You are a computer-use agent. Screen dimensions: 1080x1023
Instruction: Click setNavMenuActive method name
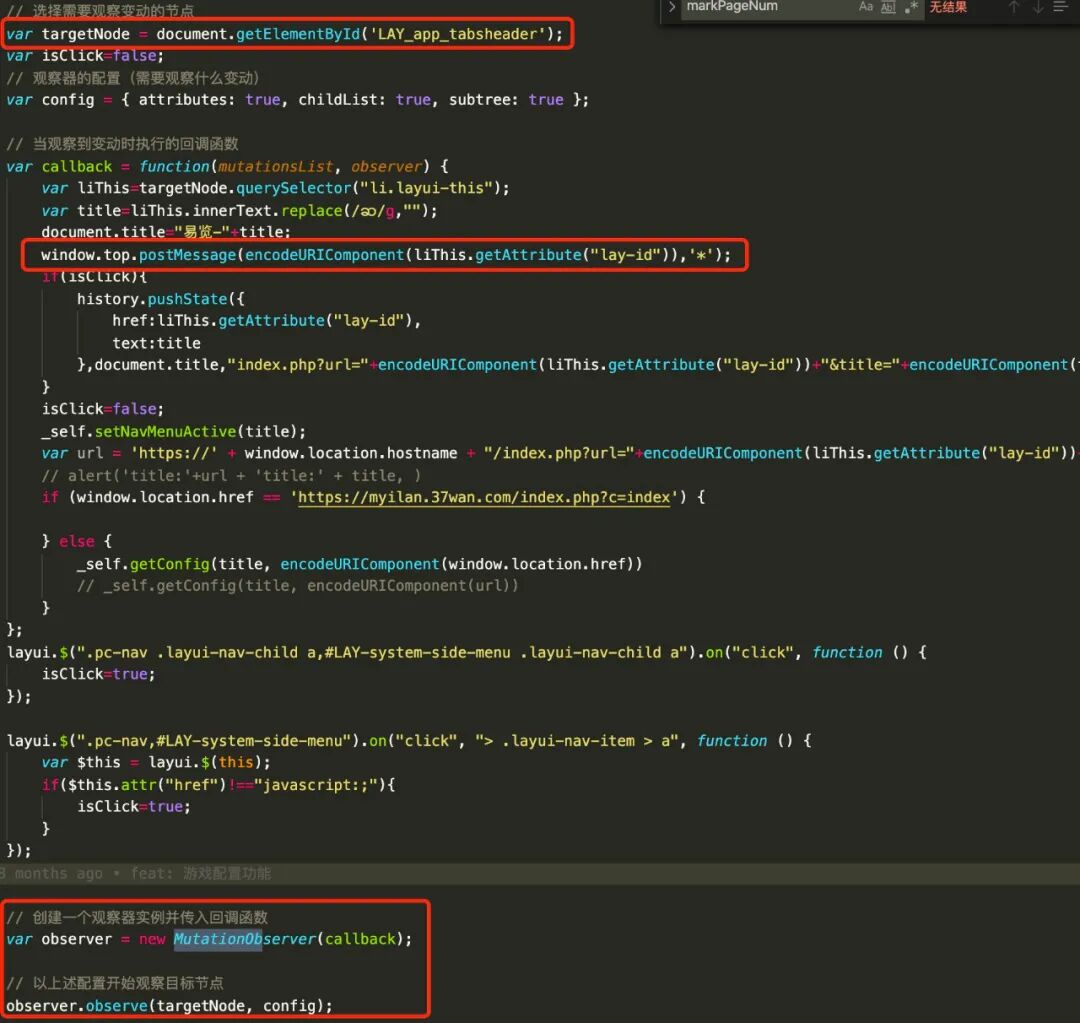pyautogui.click(x=165, y=431)
